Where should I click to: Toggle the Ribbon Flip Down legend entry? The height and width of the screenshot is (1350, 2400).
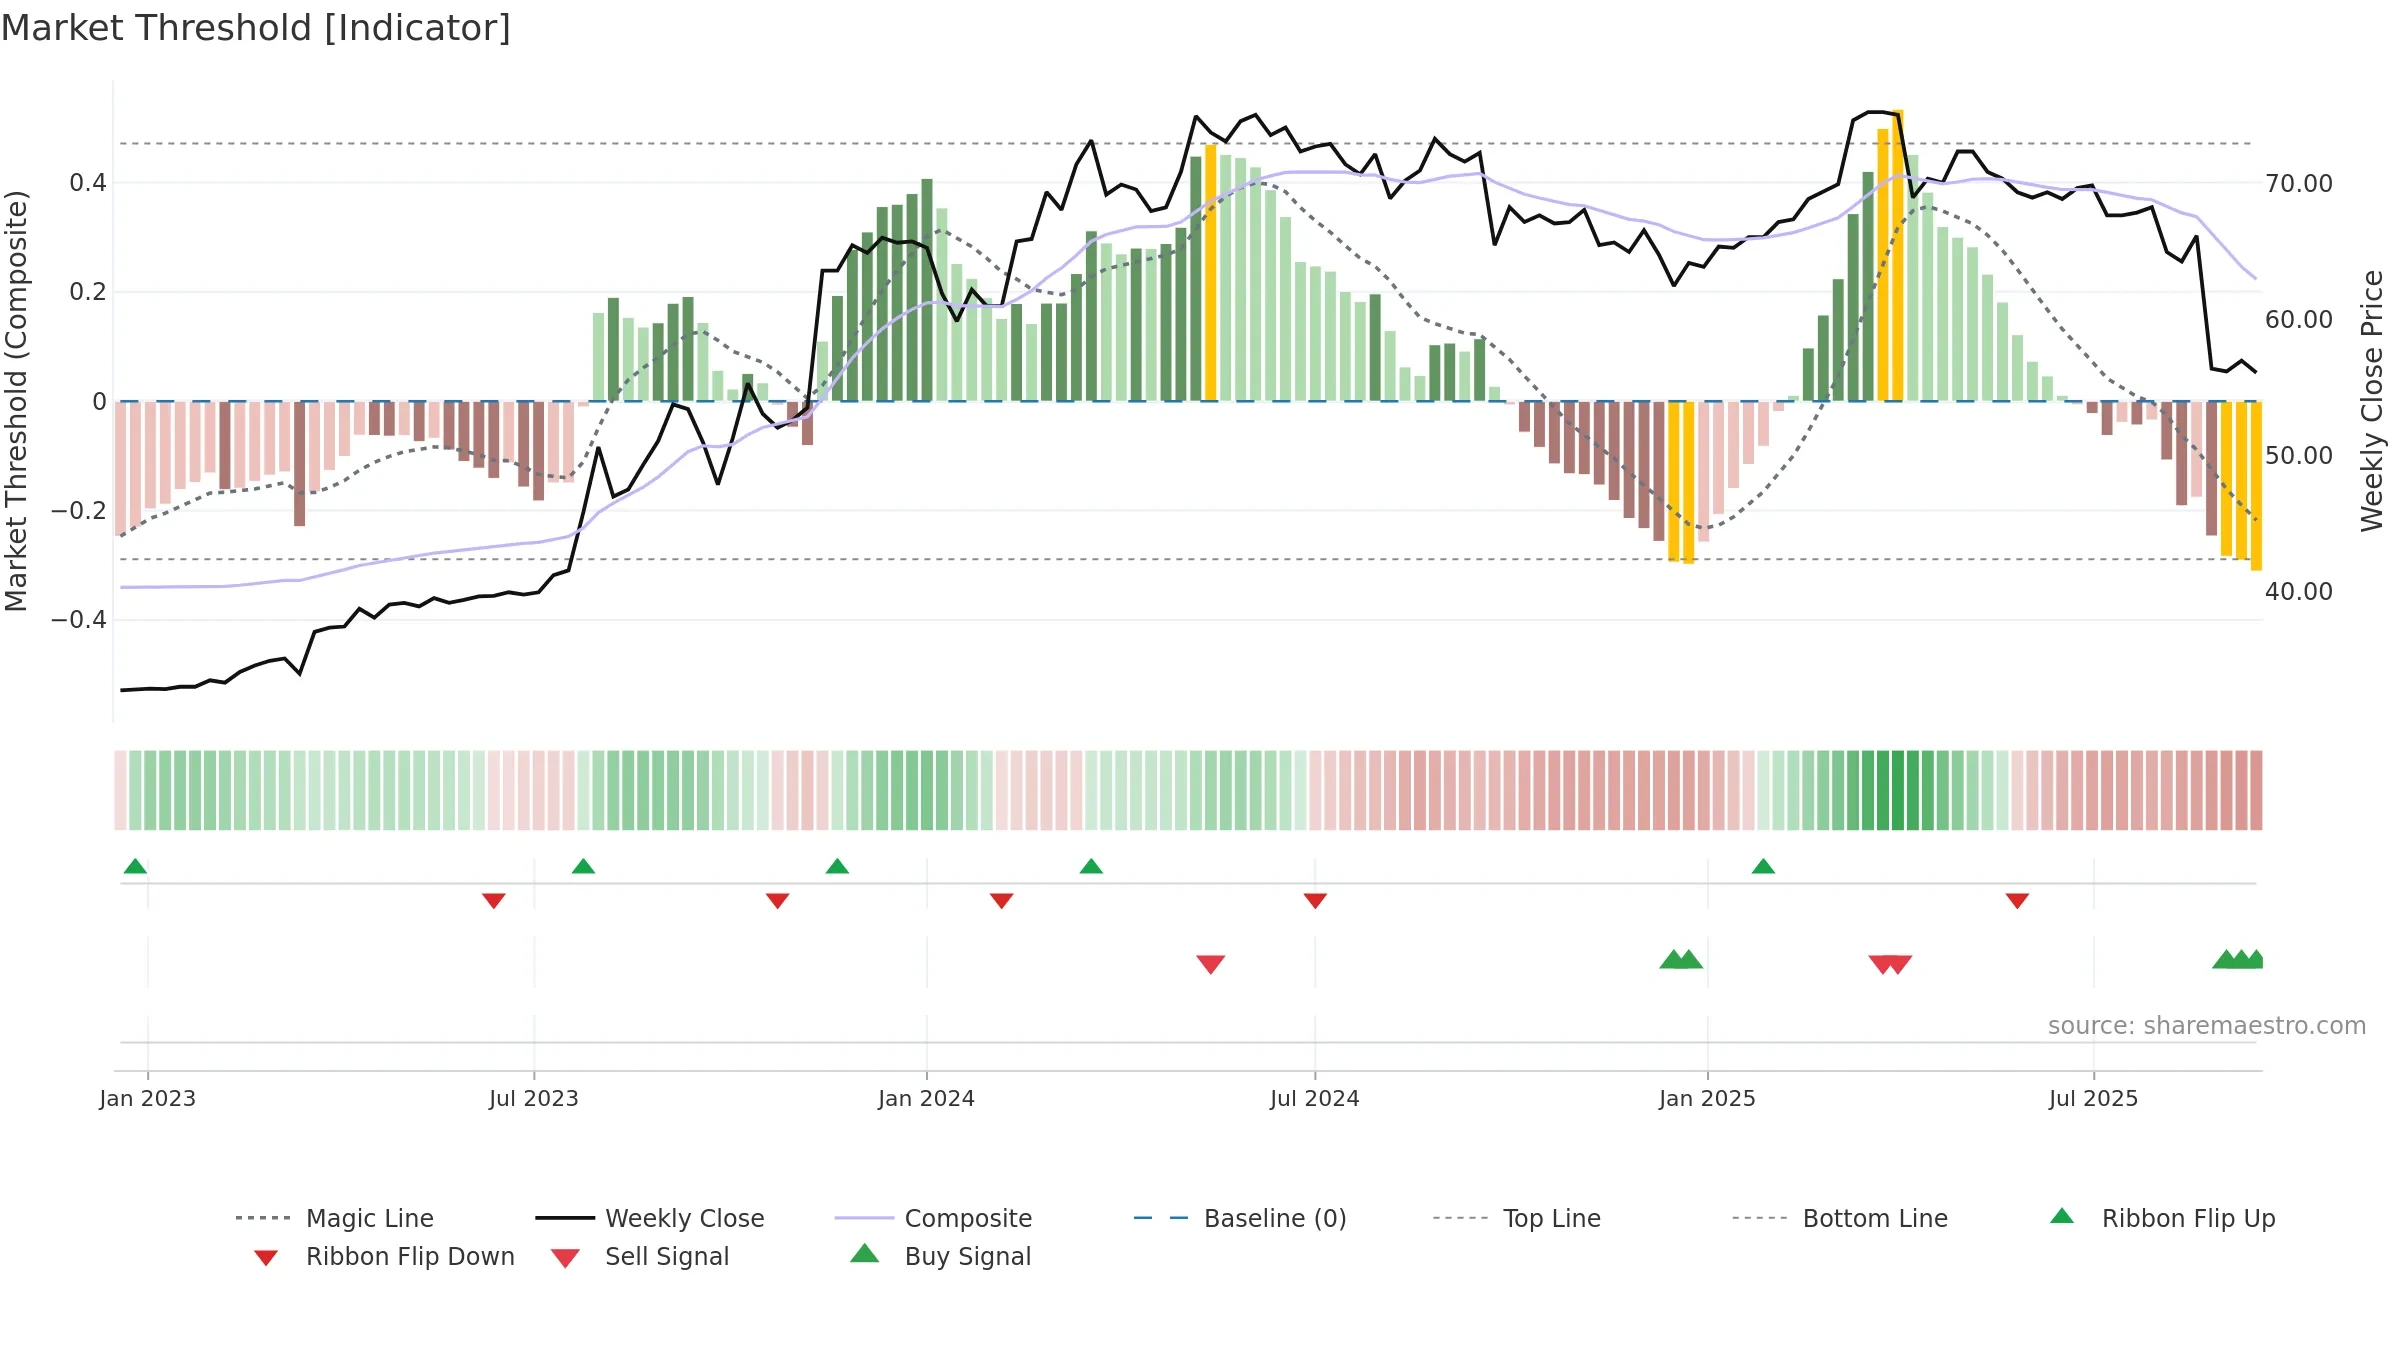[x=383, y=1256]
